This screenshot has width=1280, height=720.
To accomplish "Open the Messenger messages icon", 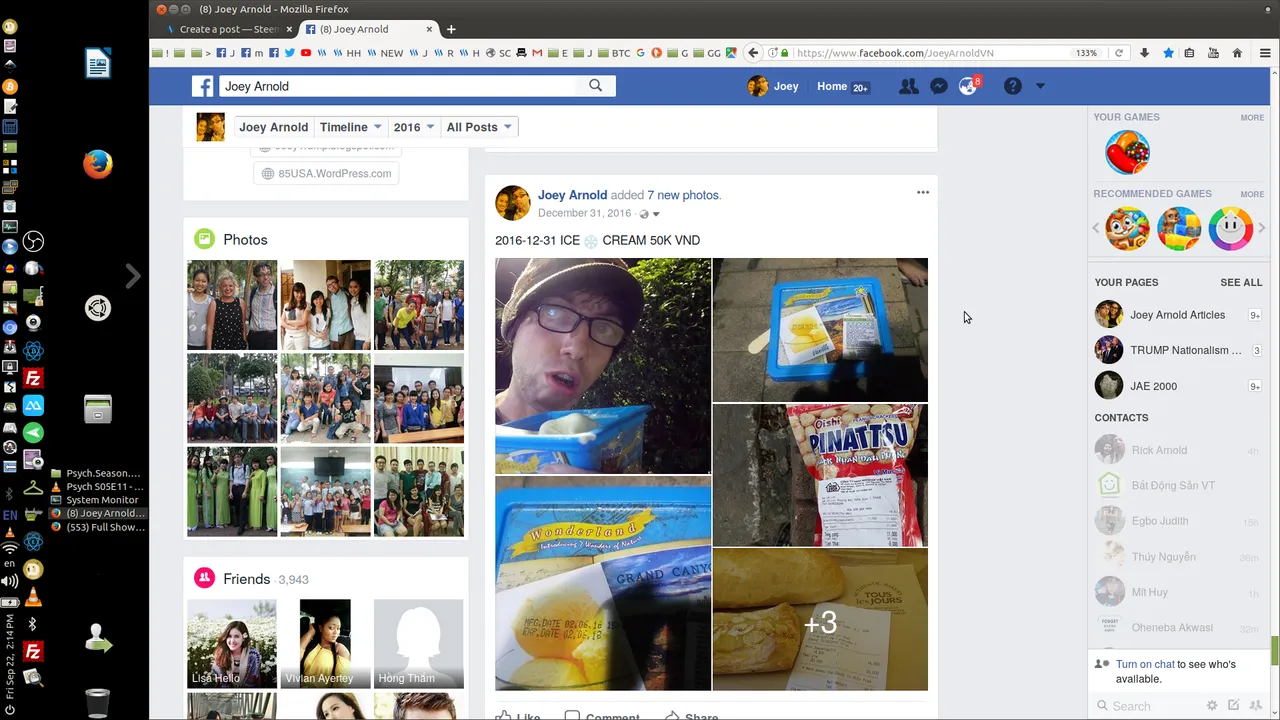I will [939, 87].
